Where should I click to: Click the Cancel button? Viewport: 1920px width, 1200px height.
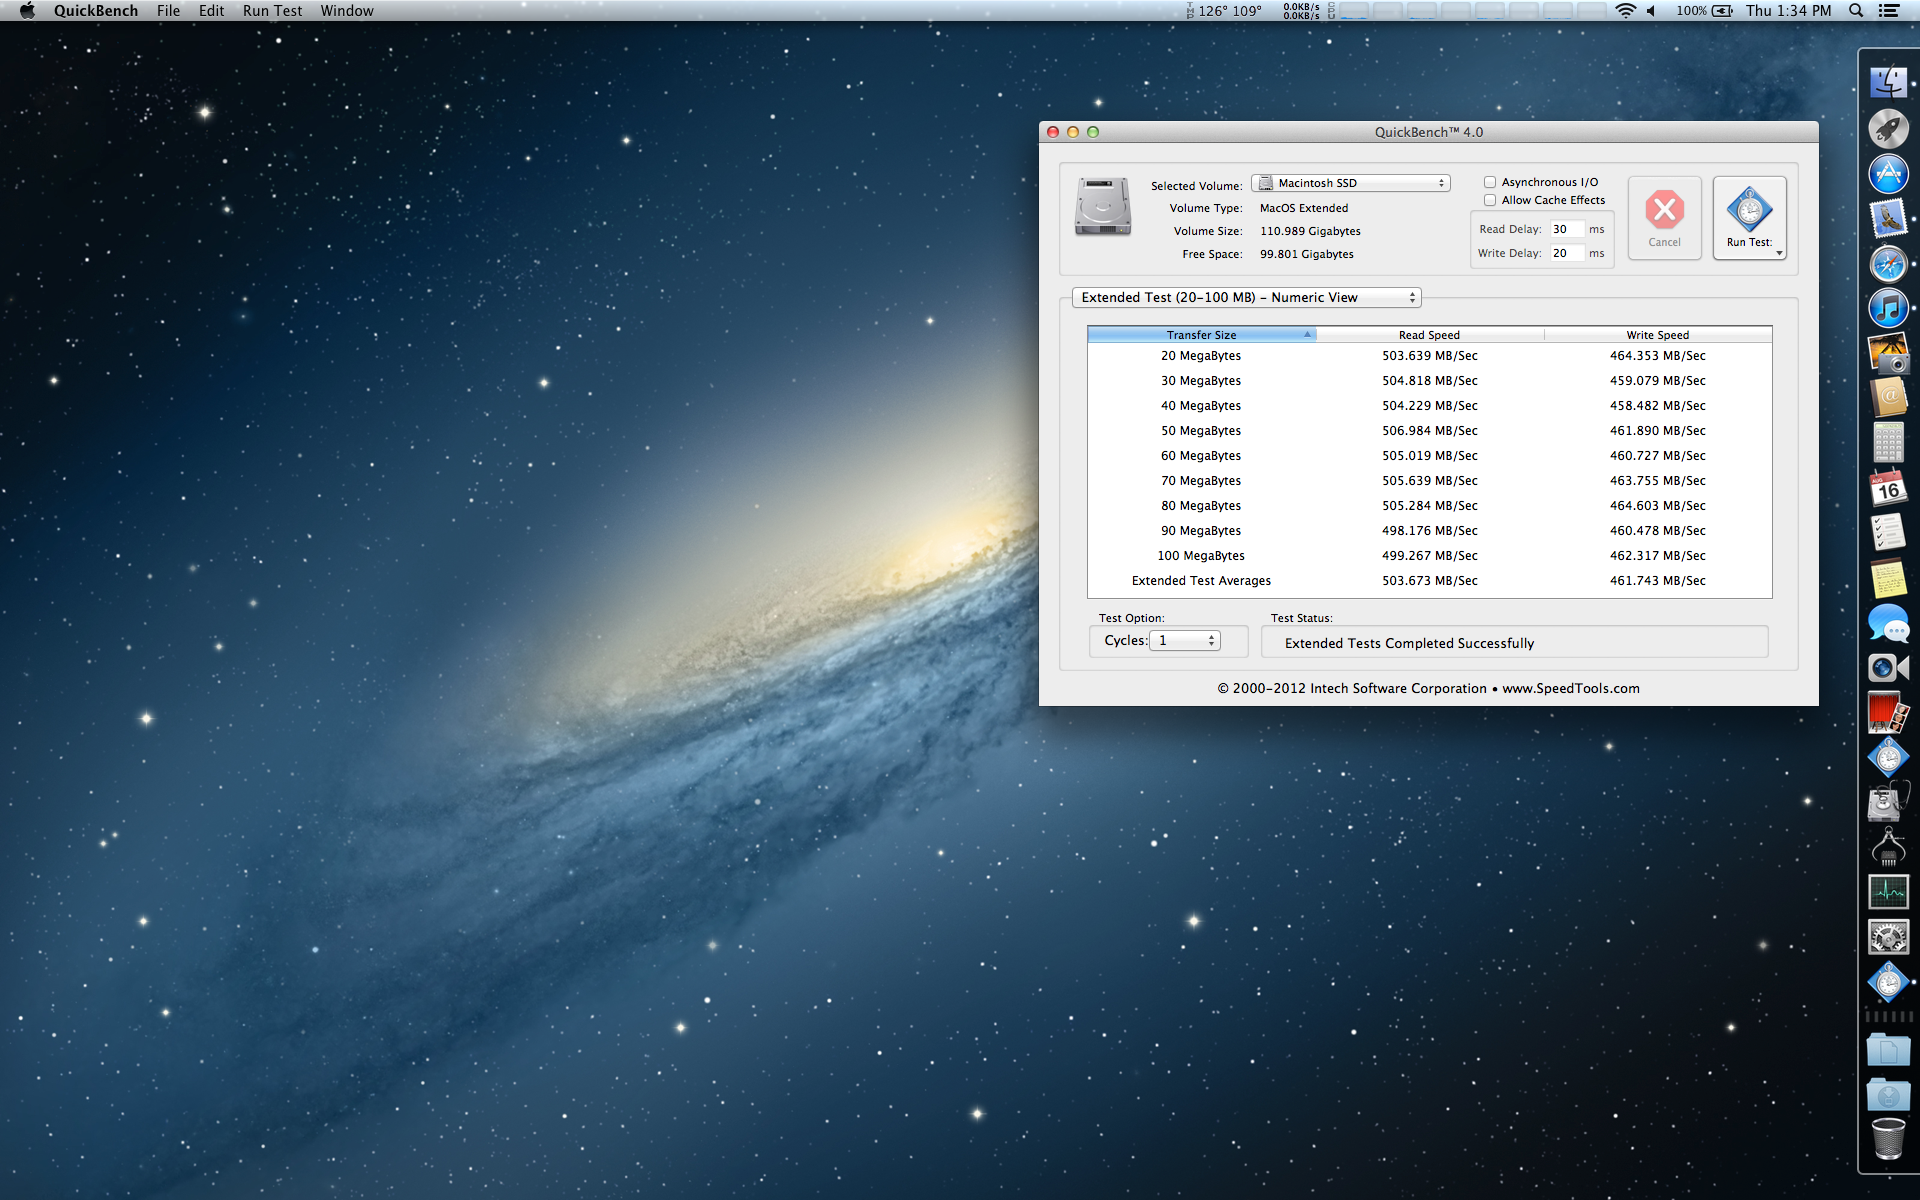[x=1664, y=218]
